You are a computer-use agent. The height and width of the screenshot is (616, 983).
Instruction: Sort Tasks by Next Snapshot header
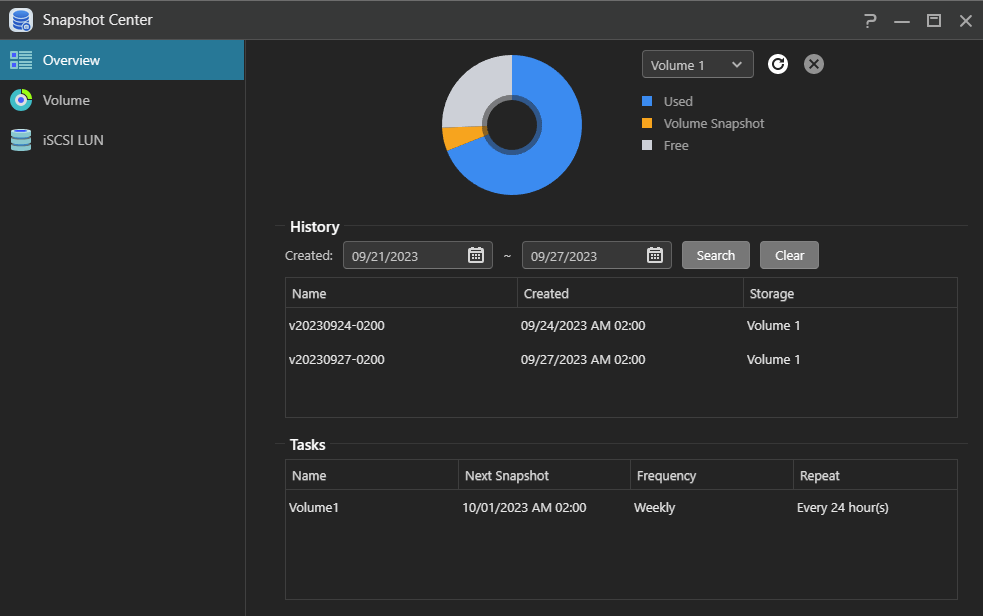544,476
